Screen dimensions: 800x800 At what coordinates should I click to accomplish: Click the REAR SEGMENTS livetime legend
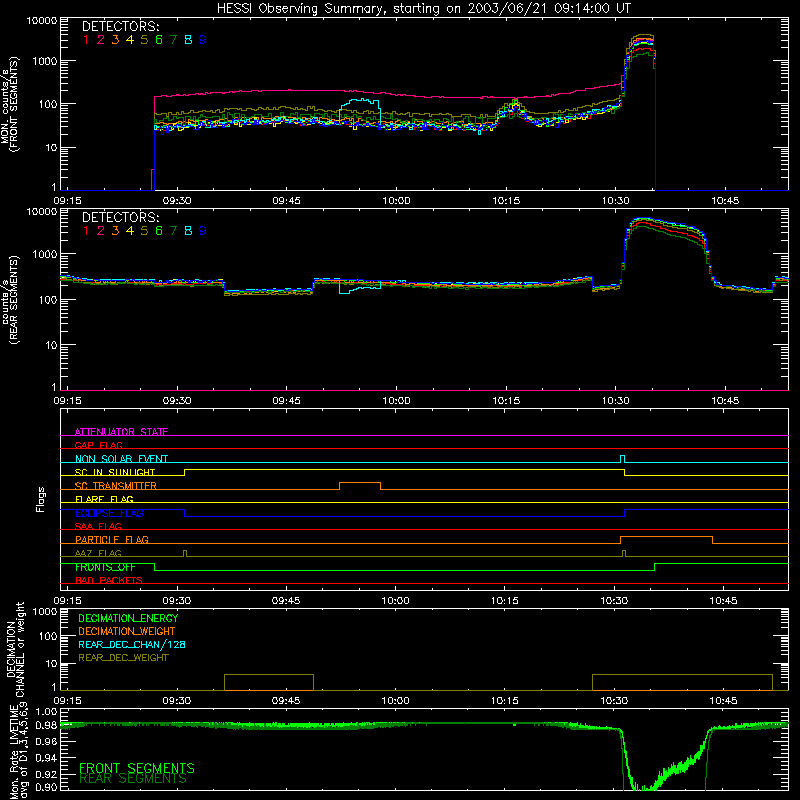[x=133, y=779]
